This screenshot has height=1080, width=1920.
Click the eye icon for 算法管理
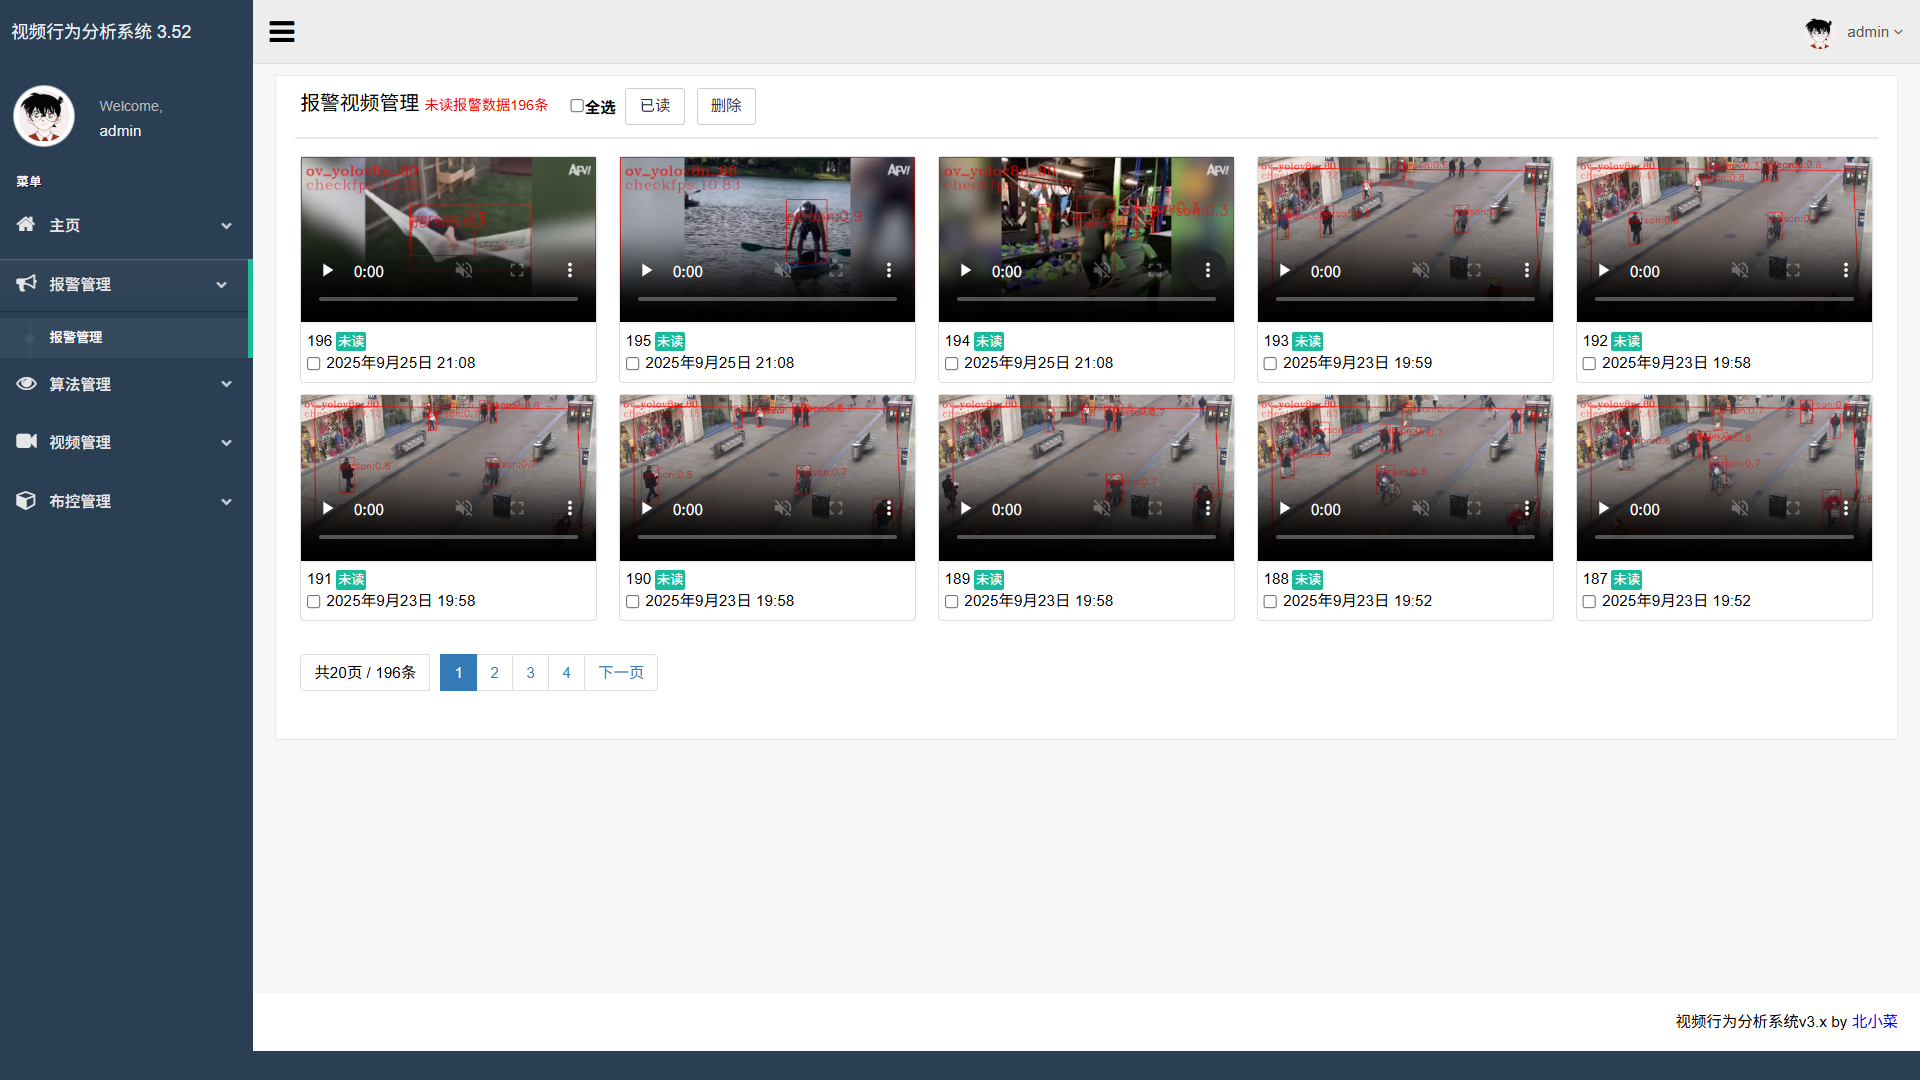pos(27,384)
